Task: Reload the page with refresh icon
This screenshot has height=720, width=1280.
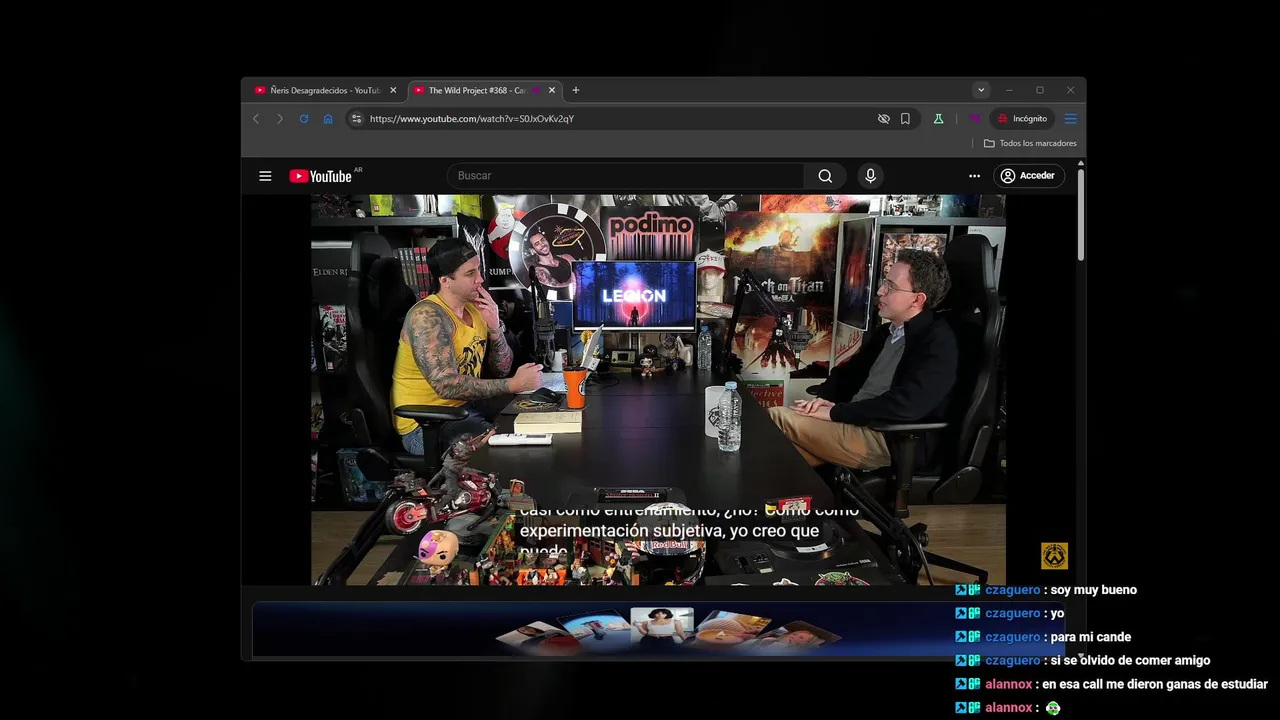Action: tap(304, 119)
